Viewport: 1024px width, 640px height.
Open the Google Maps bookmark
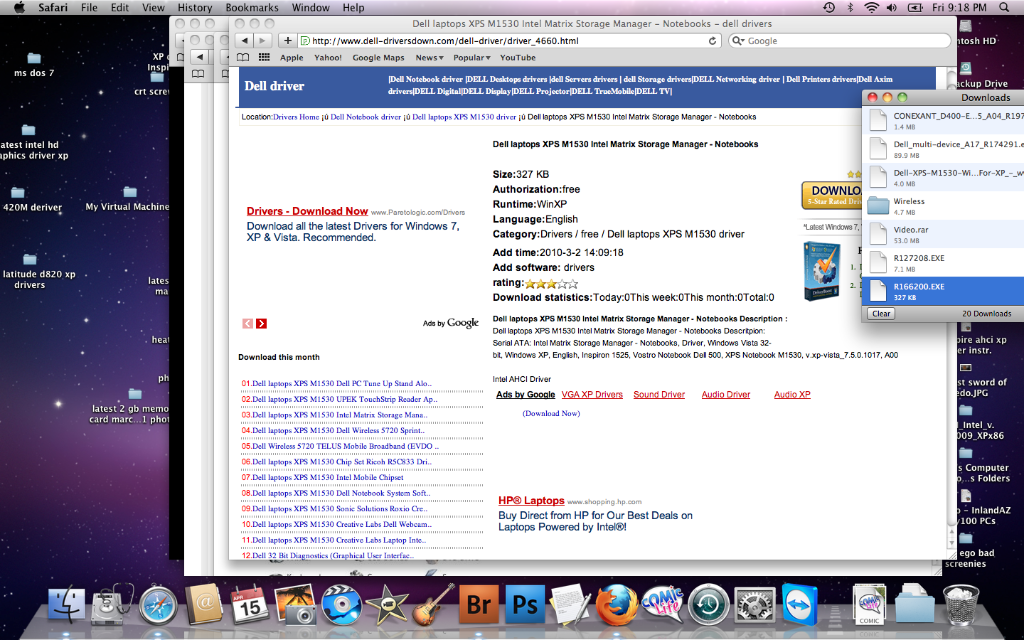(x=378, y=57)
